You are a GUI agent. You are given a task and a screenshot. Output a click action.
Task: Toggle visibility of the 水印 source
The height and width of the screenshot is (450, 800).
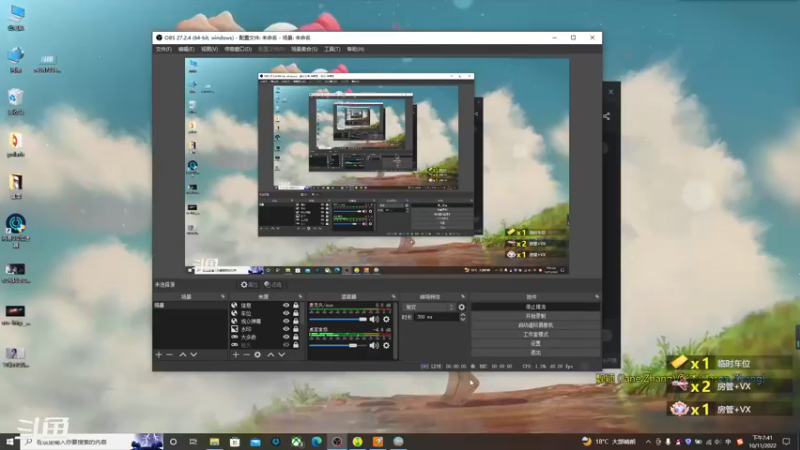(x=286, y=329)
